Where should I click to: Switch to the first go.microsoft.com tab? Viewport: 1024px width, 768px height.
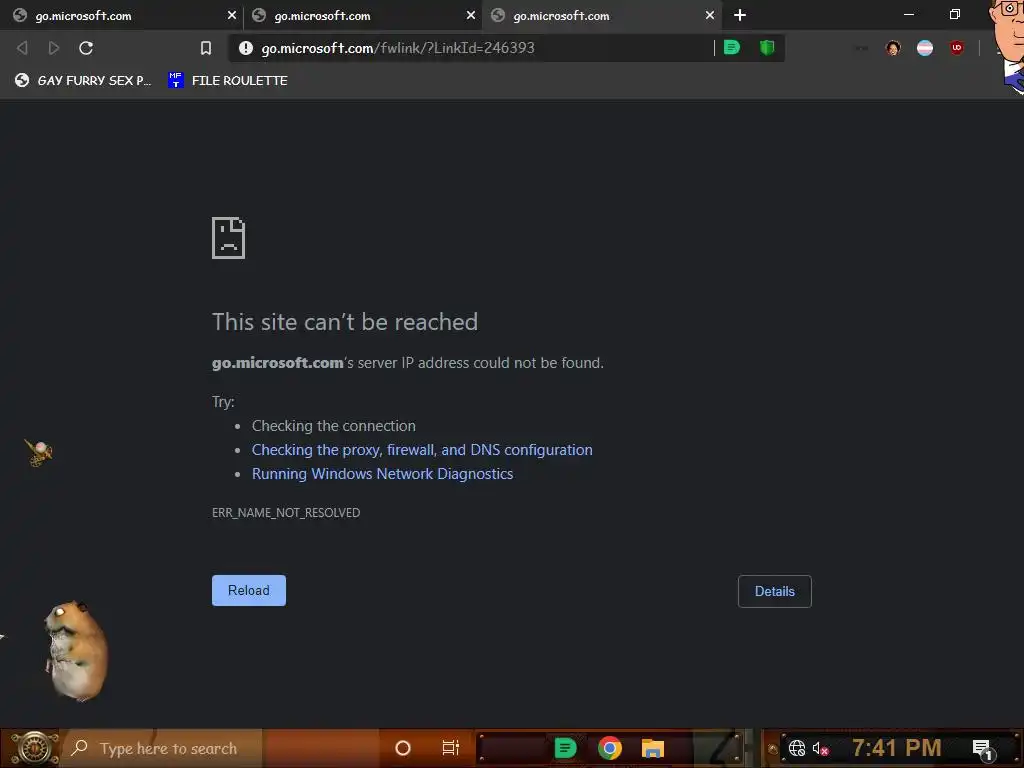coord(121,16)
